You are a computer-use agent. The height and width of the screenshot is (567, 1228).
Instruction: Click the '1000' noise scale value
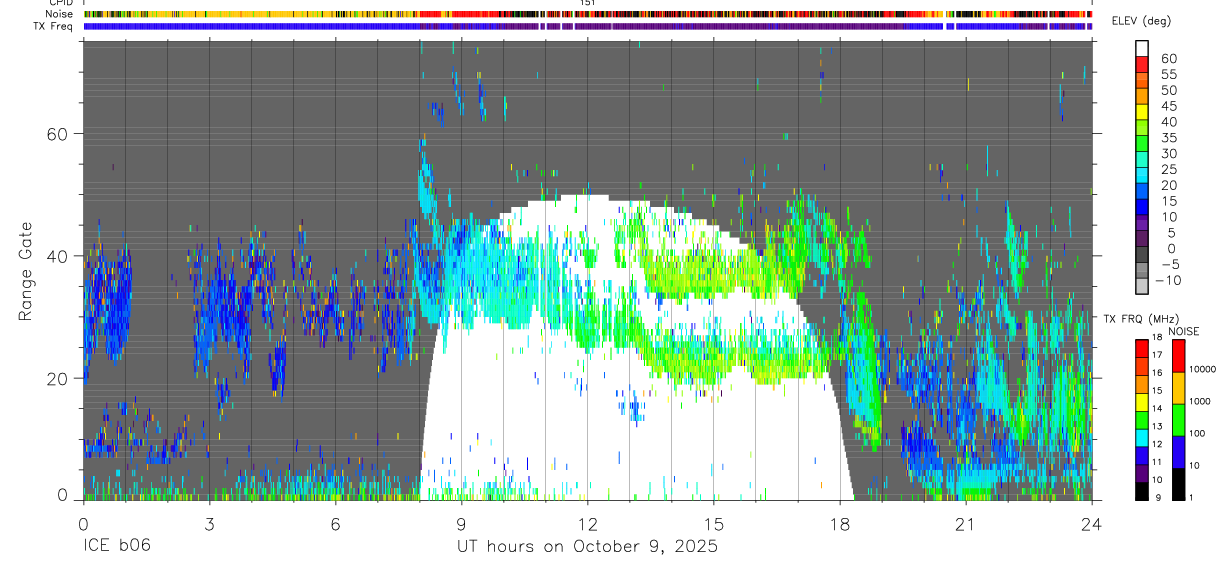tap(1201, 402)
